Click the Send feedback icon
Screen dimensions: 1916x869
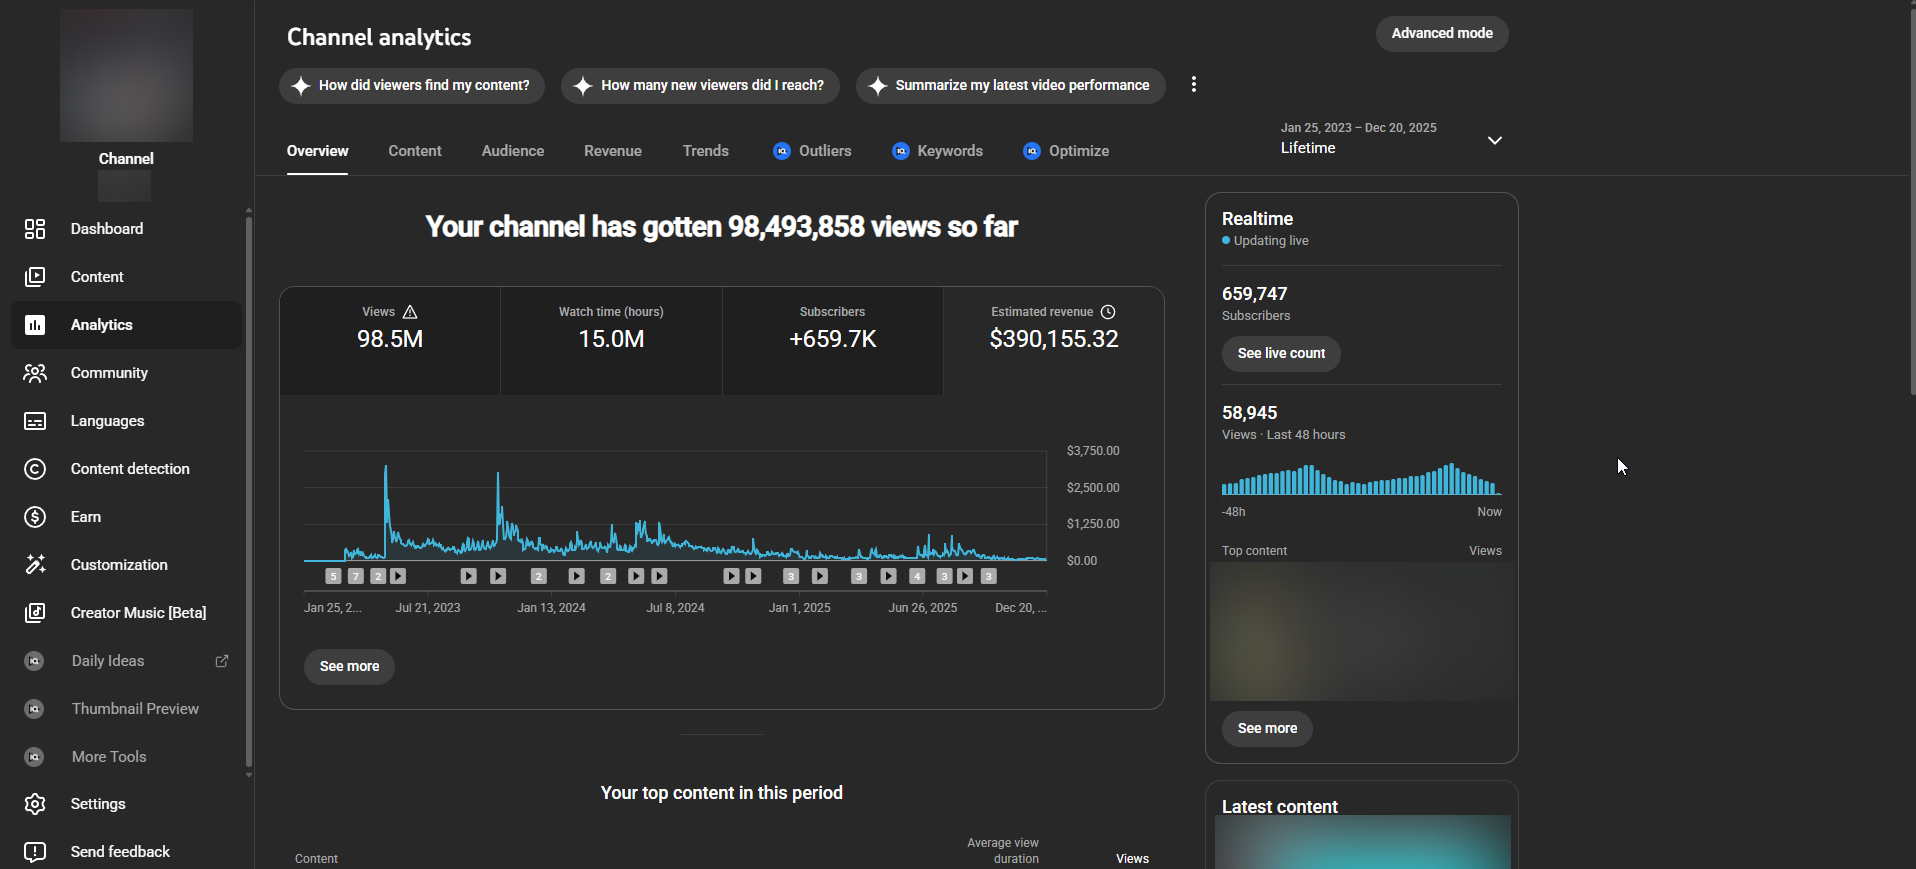point(35,852)
